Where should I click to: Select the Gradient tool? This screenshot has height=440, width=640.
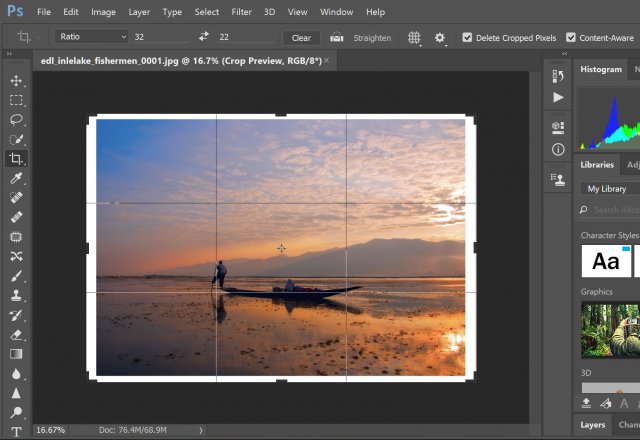pos(16,354)
